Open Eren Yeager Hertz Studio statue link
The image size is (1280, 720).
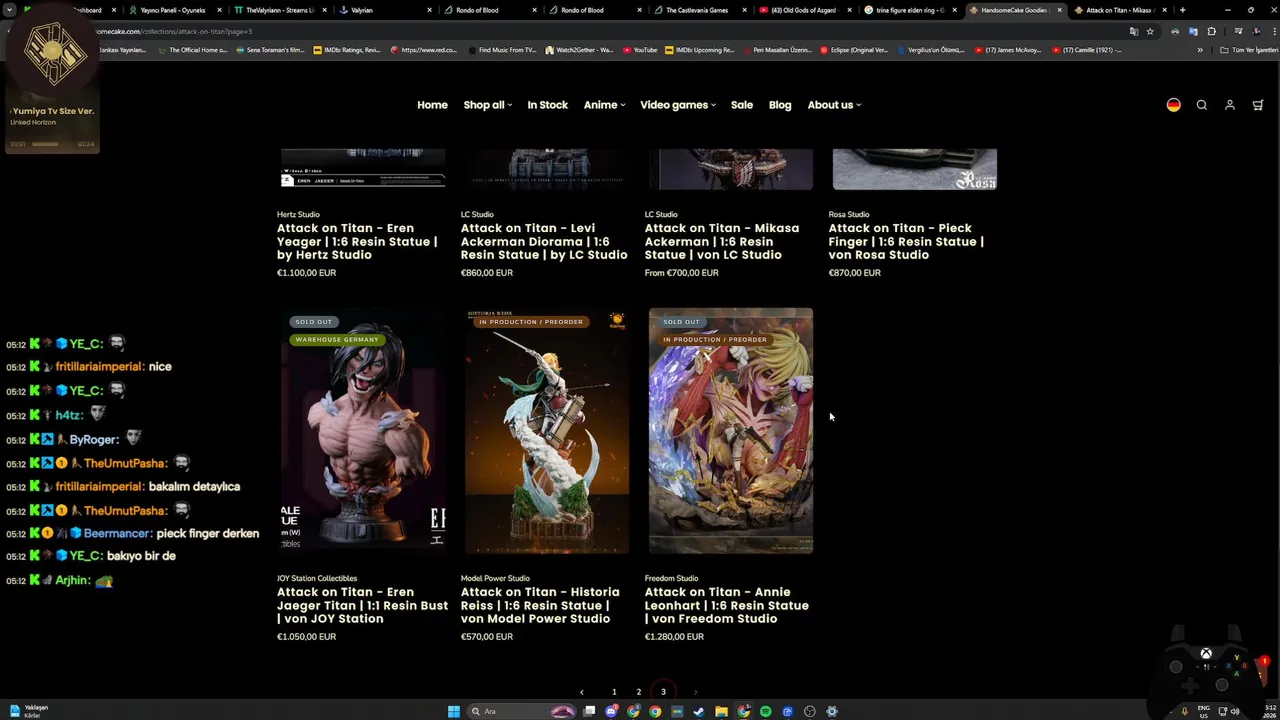357,241
